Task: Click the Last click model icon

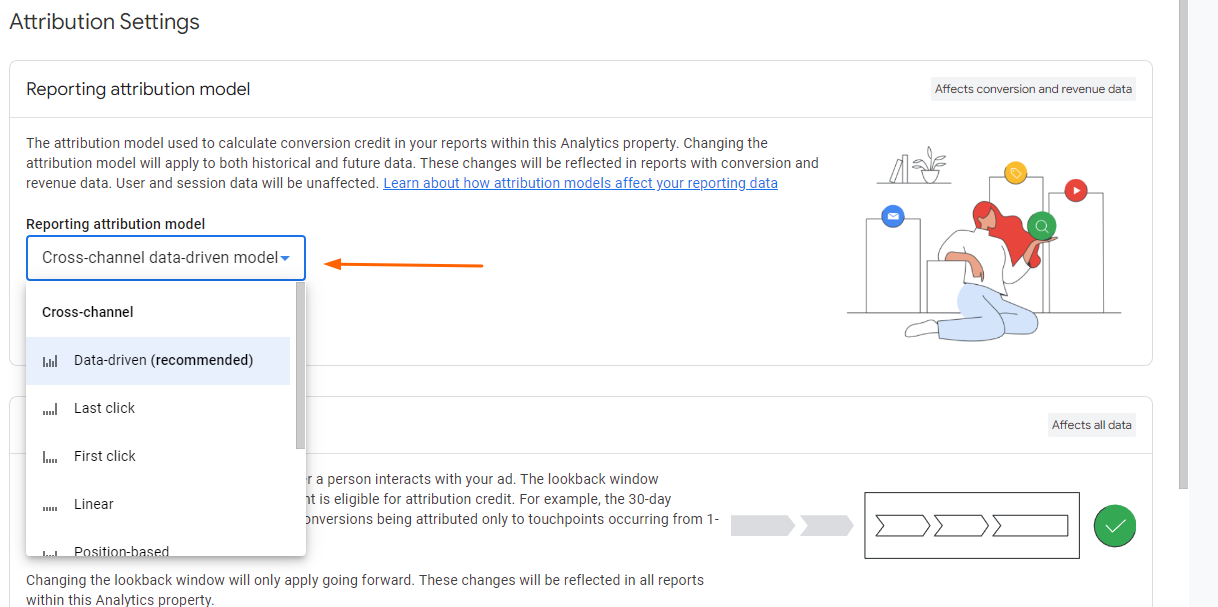Action: 50,409
